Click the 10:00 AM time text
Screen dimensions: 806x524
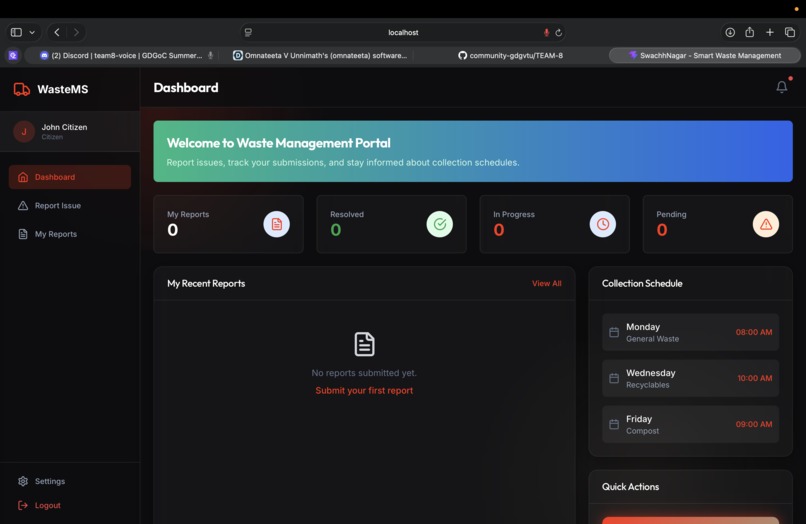coord(755,378)
